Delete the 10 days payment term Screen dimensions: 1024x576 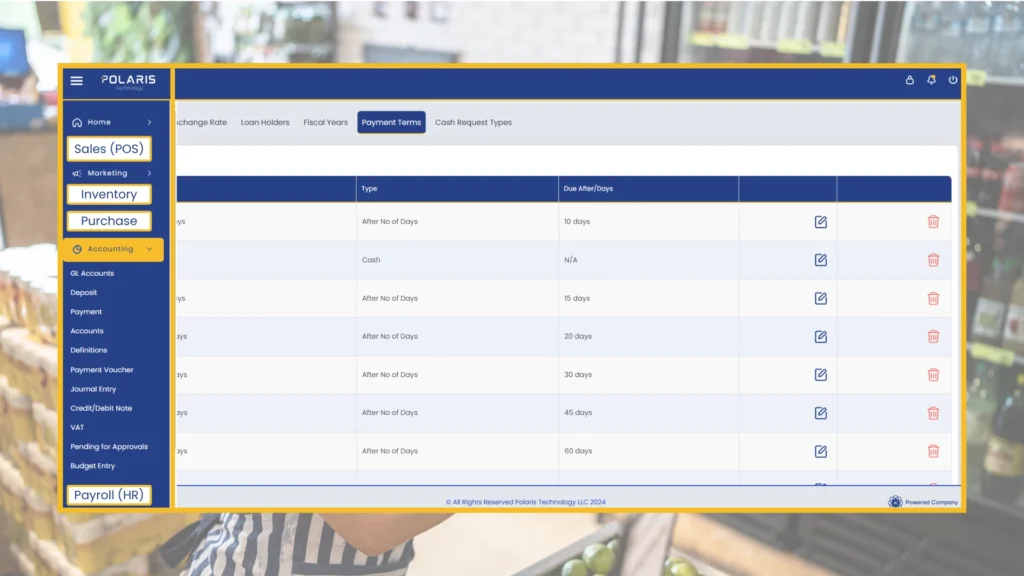[933, 222]
